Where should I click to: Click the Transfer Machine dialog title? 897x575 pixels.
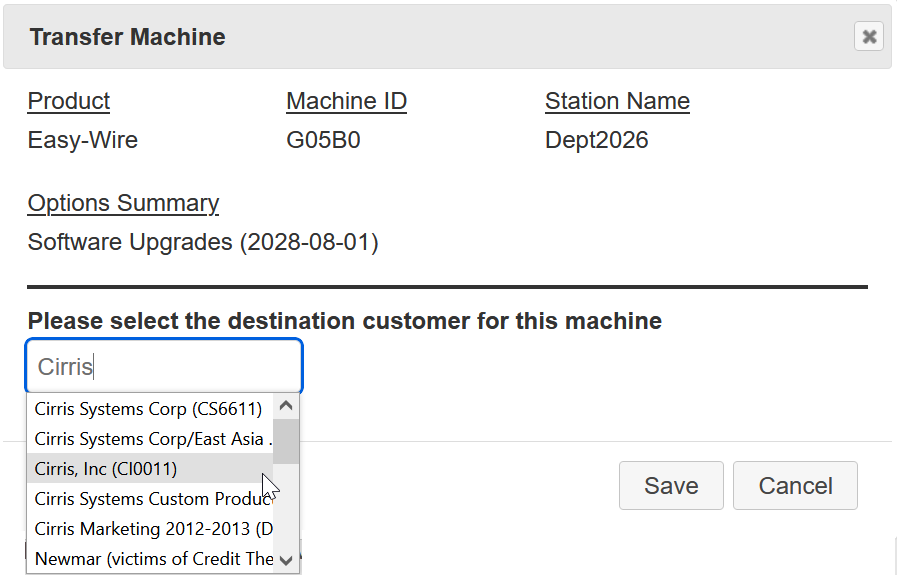click(128, 37)
